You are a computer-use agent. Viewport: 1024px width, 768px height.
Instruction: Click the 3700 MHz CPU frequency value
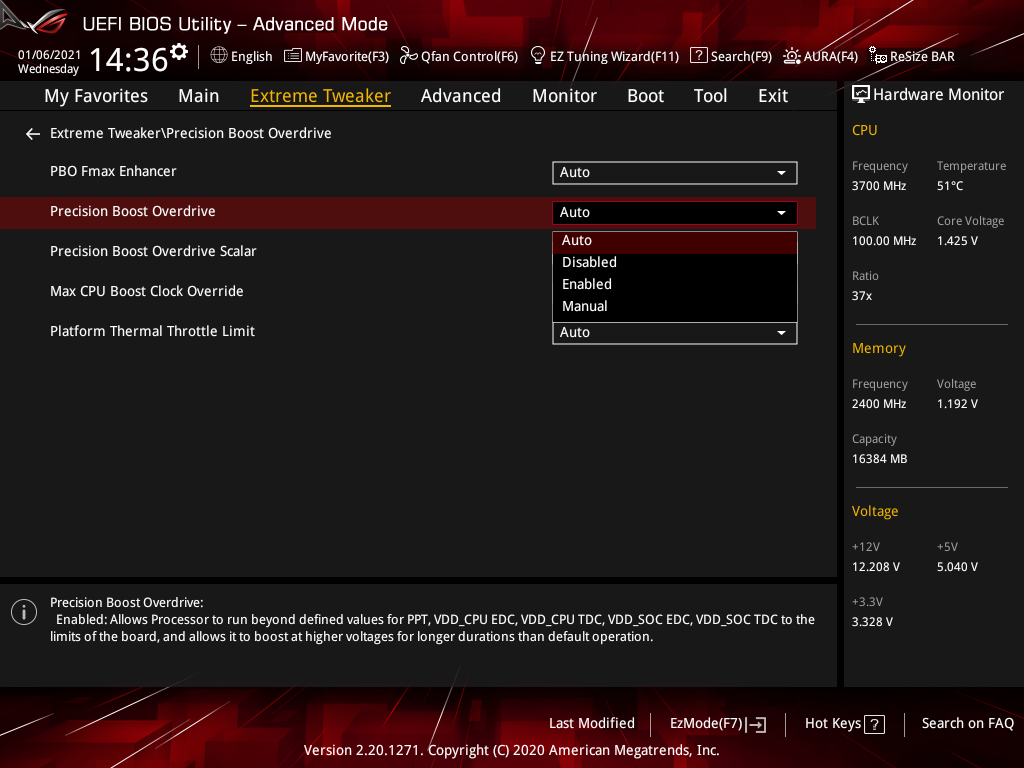[879, 186]
